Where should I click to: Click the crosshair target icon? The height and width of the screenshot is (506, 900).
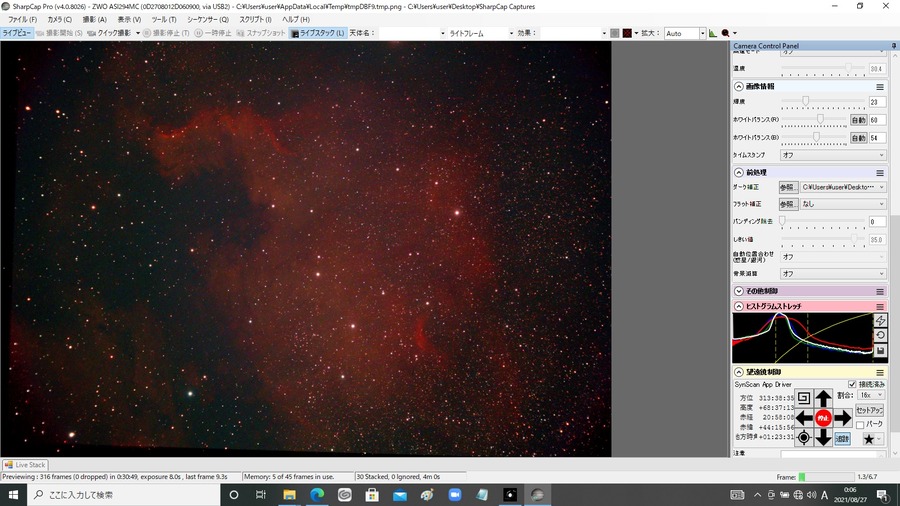(804, 438)
